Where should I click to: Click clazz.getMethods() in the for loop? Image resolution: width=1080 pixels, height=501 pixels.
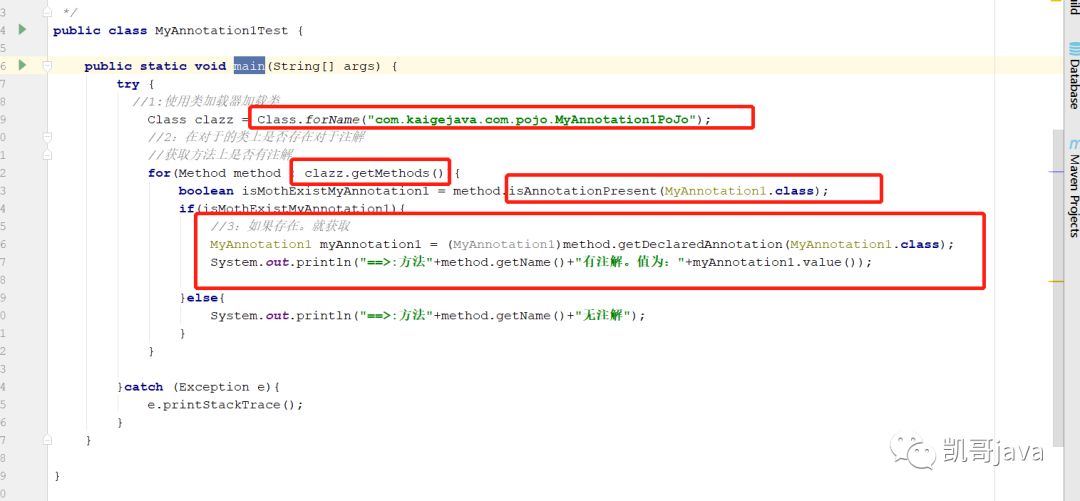point(375,173)
